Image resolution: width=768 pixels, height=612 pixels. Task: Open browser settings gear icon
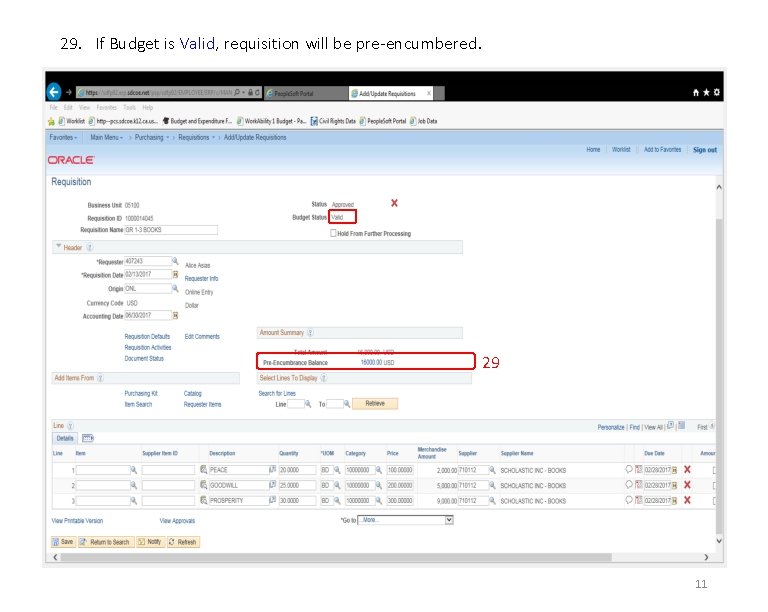pos(717,93)
